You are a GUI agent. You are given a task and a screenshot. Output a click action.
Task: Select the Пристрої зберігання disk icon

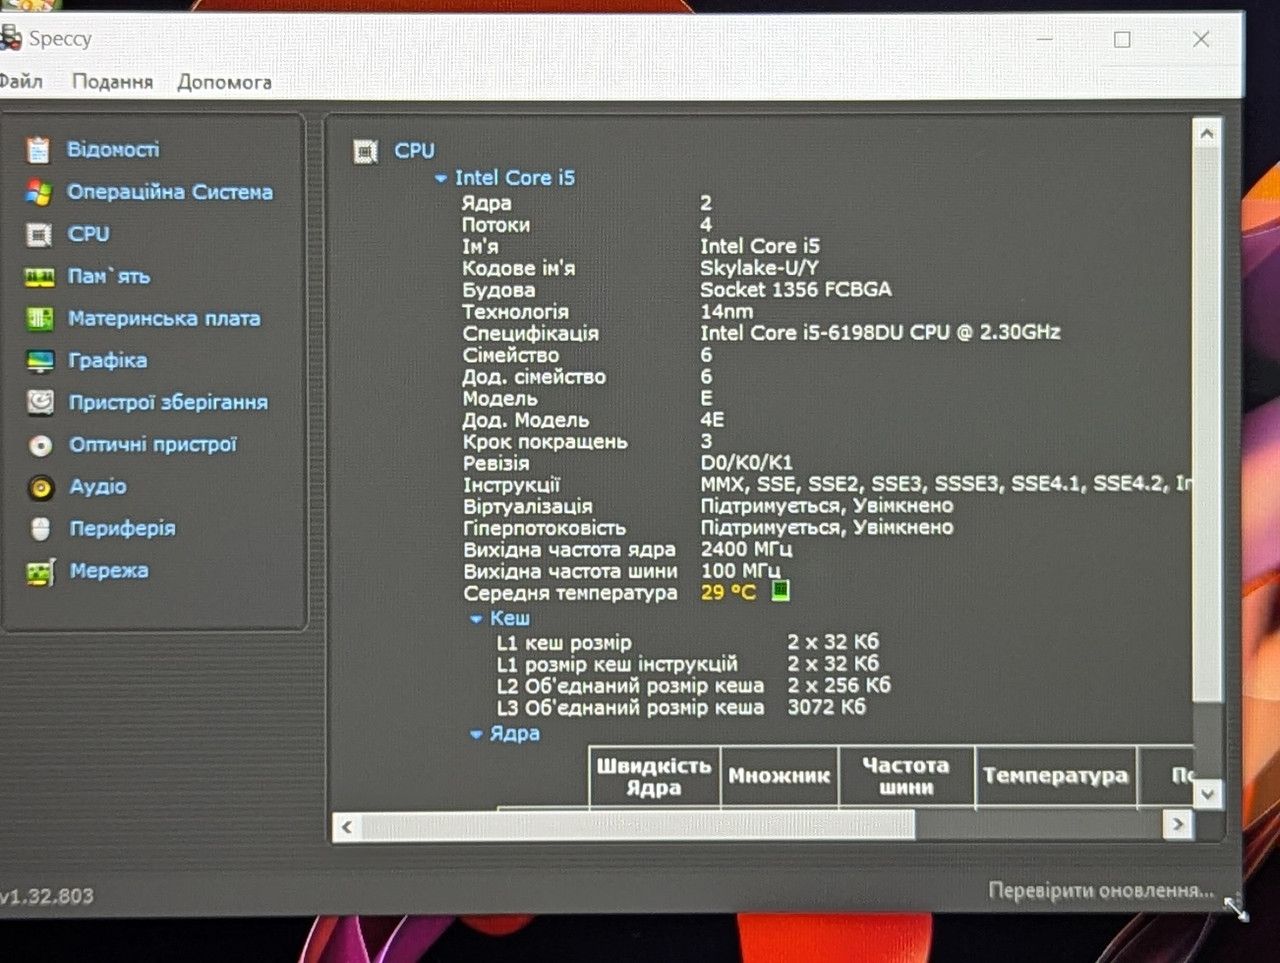click(x=40, y=403)
